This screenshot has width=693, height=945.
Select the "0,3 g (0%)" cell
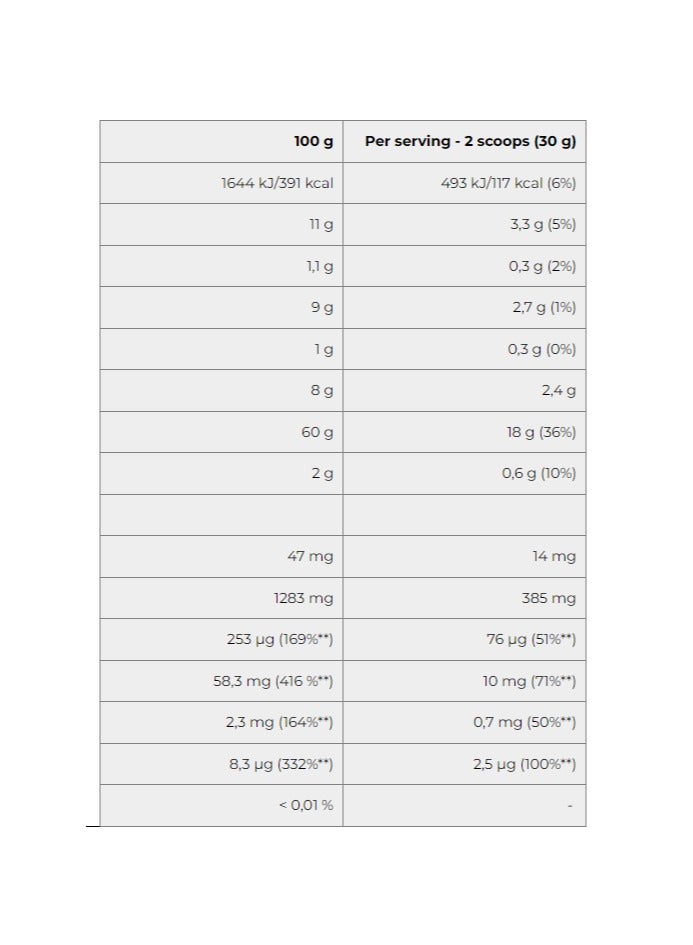[x=542, y=349]
